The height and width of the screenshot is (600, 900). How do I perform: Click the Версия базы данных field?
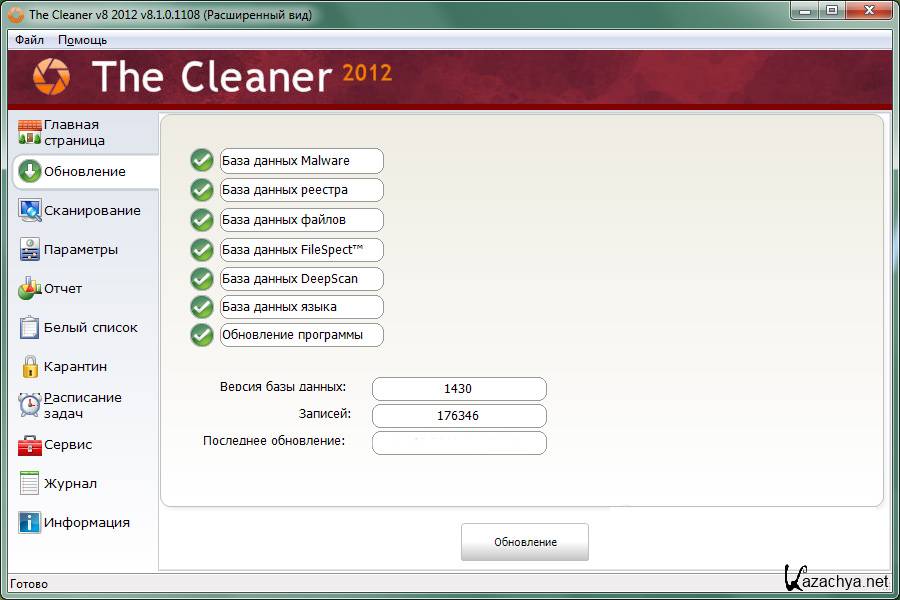(459, 389)
